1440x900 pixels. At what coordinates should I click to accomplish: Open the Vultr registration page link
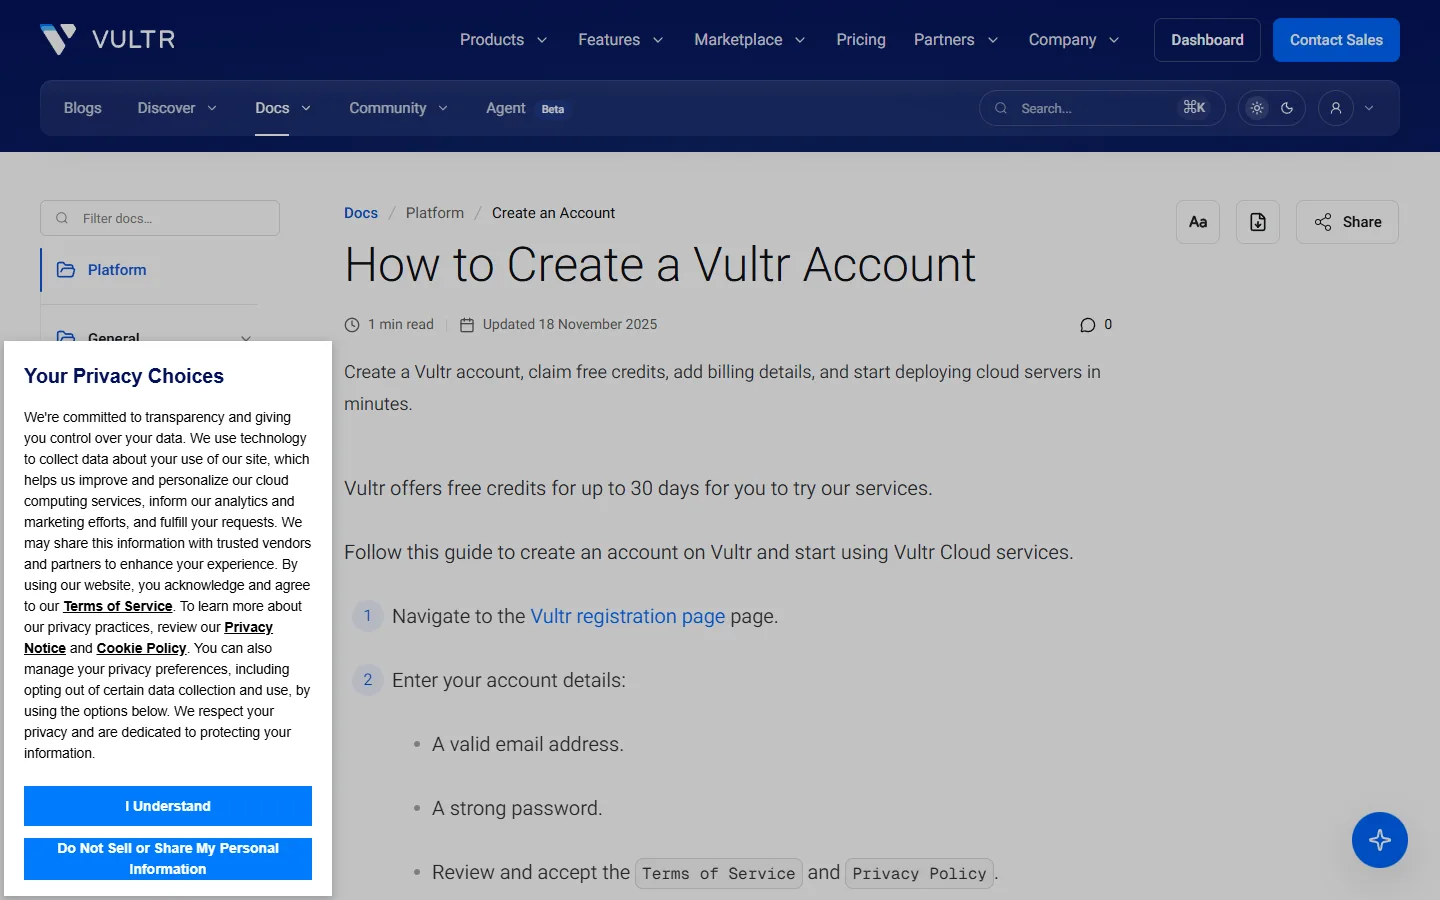point(628,616)
